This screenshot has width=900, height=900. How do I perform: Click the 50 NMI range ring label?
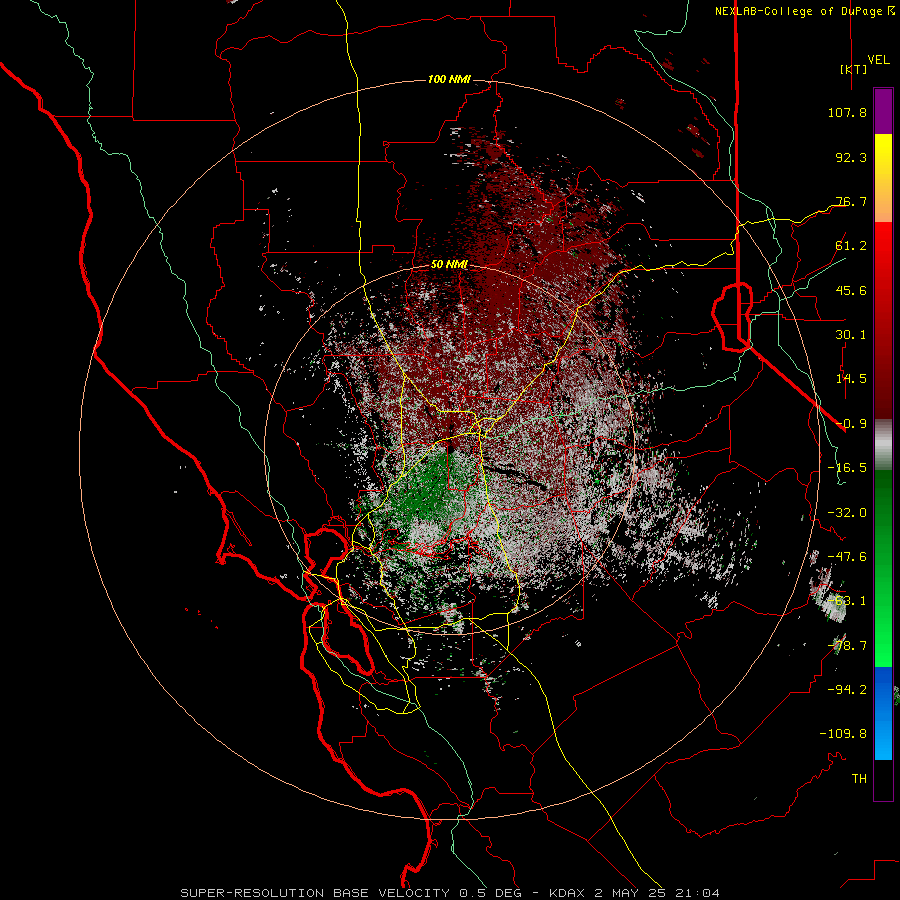click(449, 265)
